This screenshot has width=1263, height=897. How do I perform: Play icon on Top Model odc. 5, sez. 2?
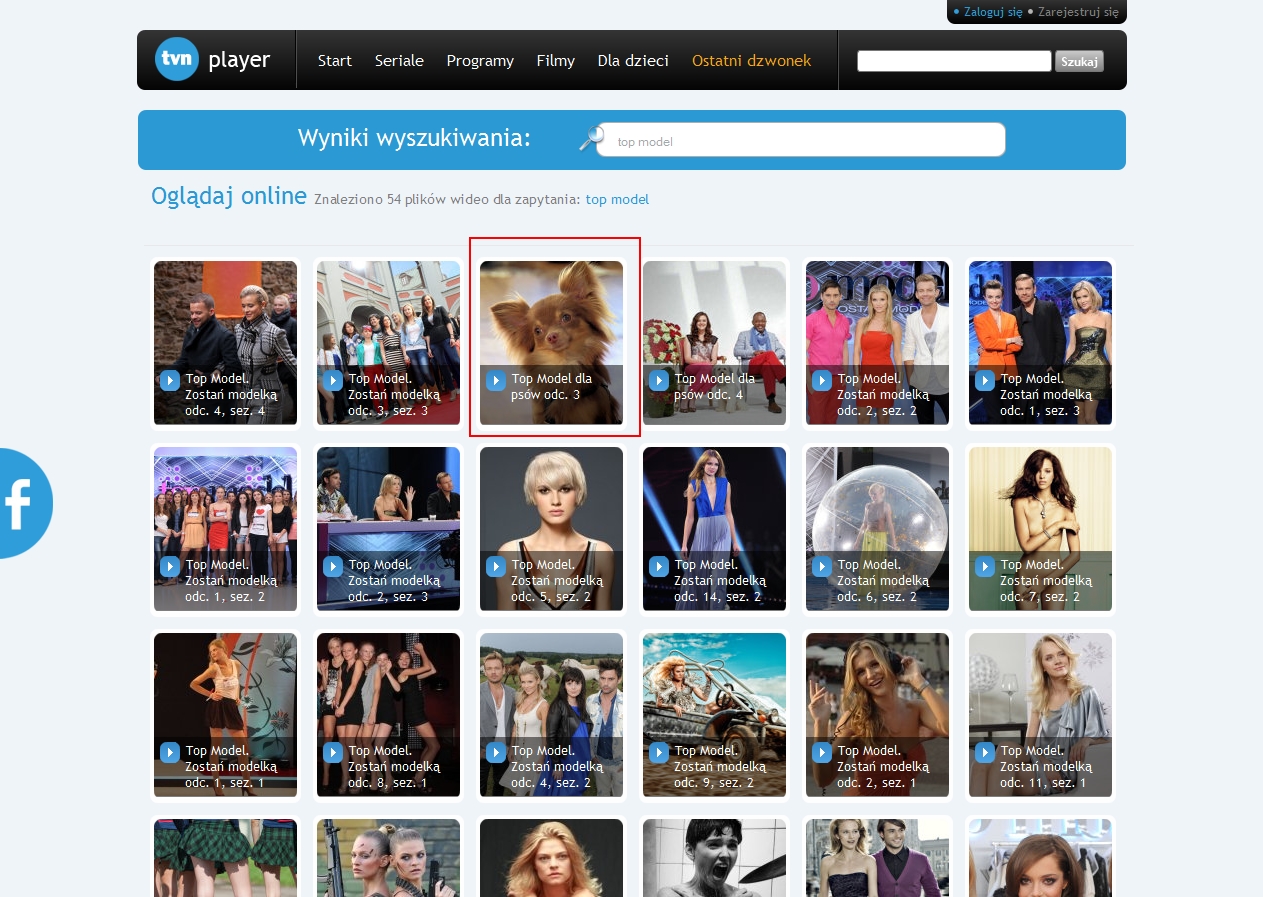[495, 566]
